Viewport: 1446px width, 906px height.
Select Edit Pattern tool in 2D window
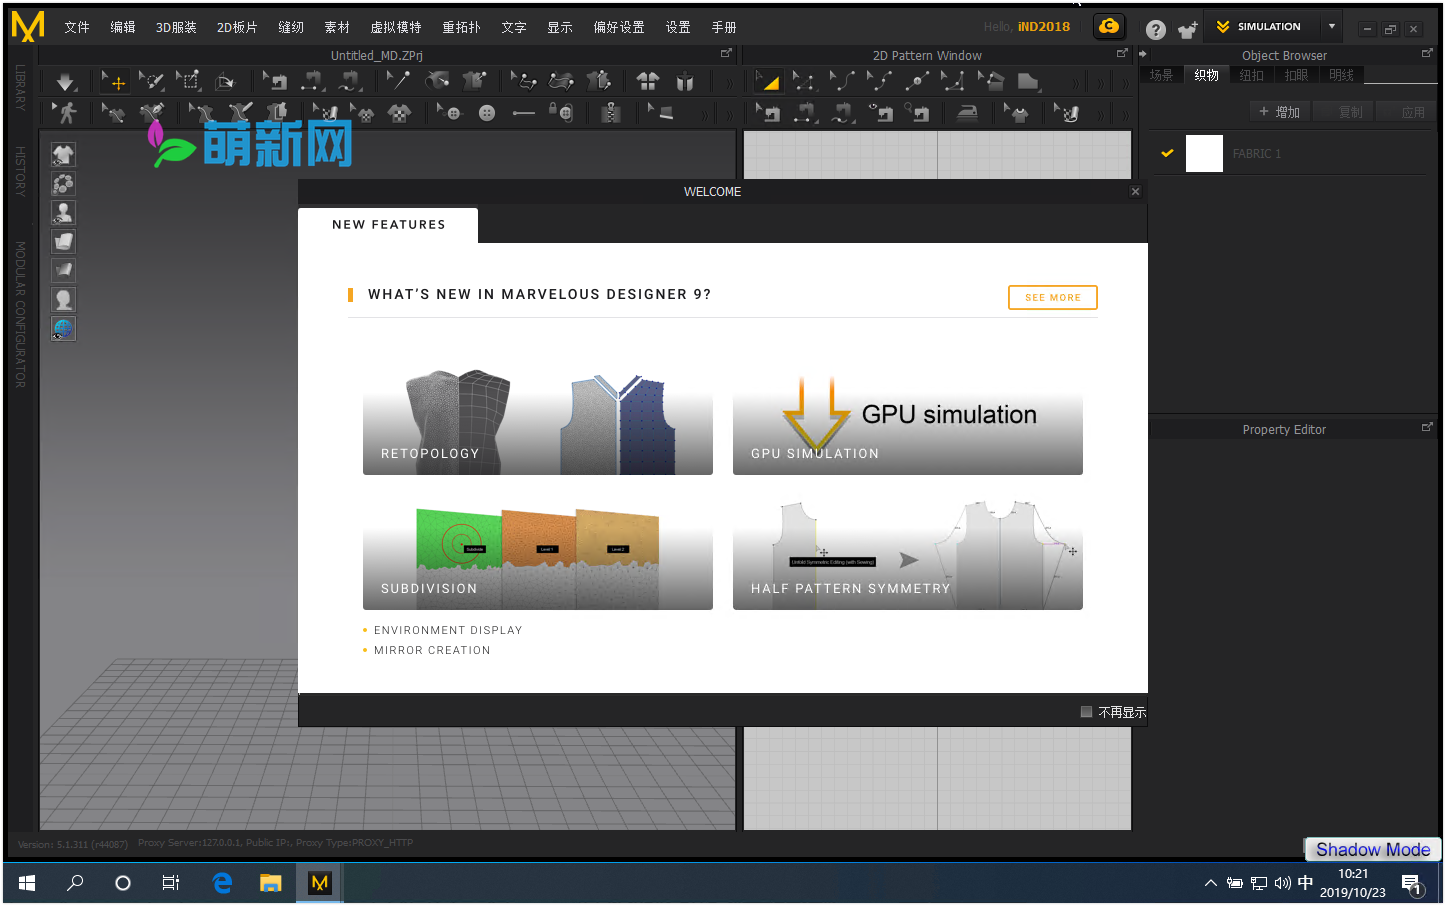click(805, 82)
